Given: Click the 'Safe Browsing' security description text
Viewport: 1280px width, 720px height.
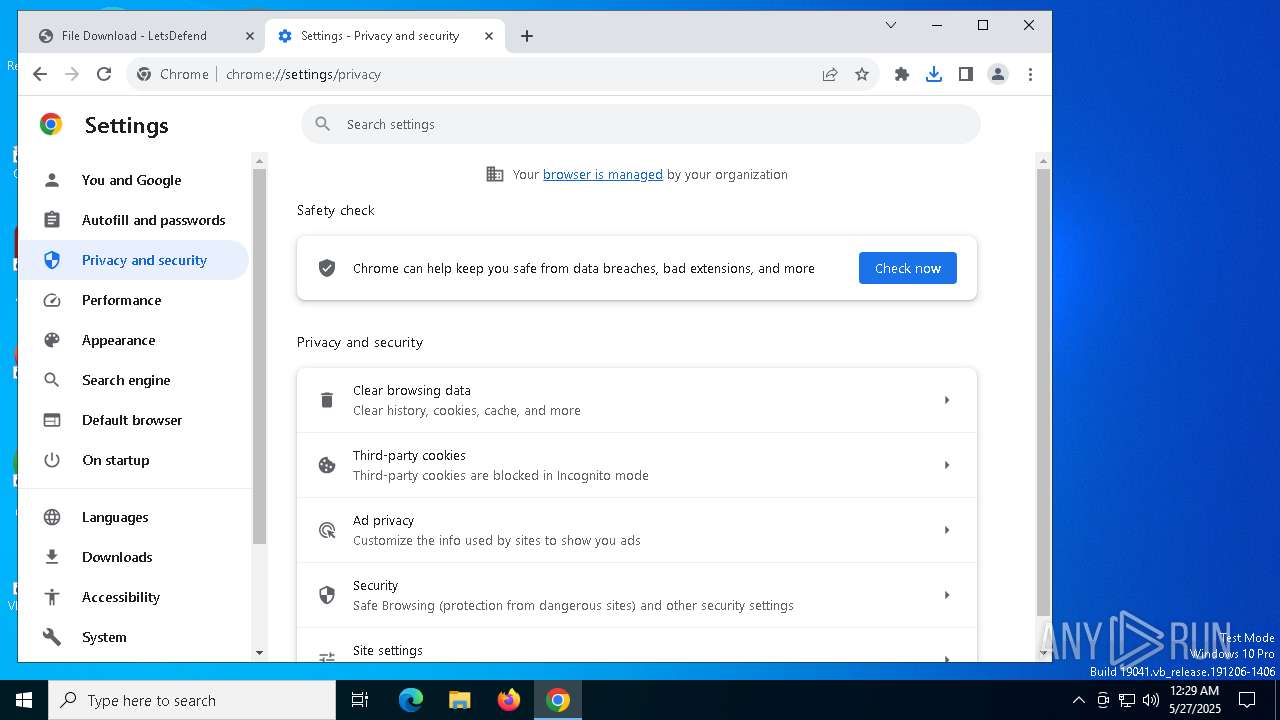Looking at the screenshot, I should click(x=573, y=605).
